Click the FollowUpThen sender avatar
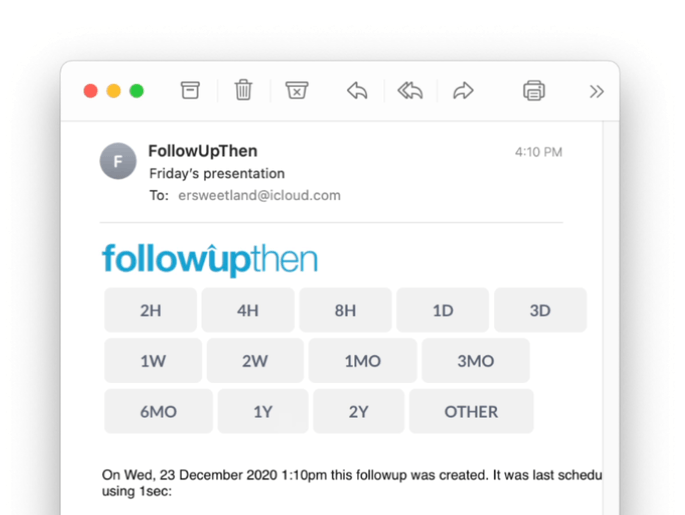The height and width of the screenshot is (515, 685). point(118,161)
